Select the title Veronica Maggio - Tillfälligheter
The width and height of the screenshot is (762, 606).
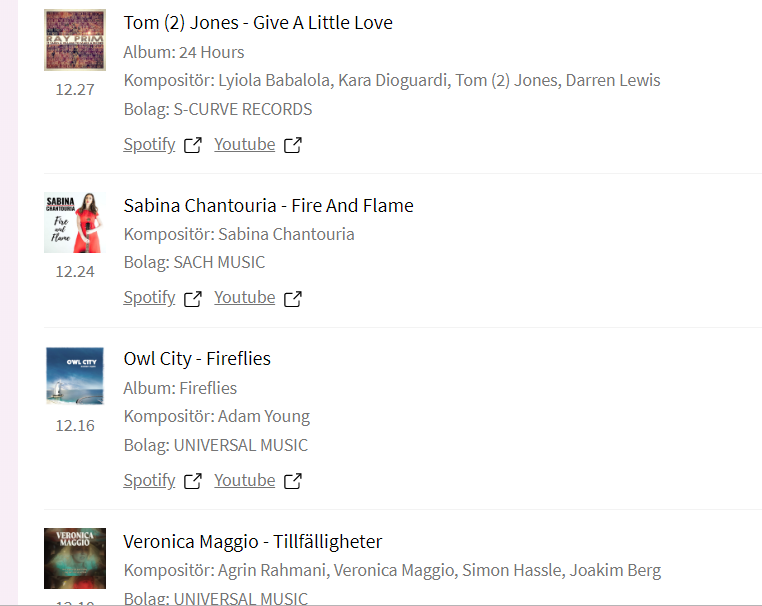click(252, 541)
